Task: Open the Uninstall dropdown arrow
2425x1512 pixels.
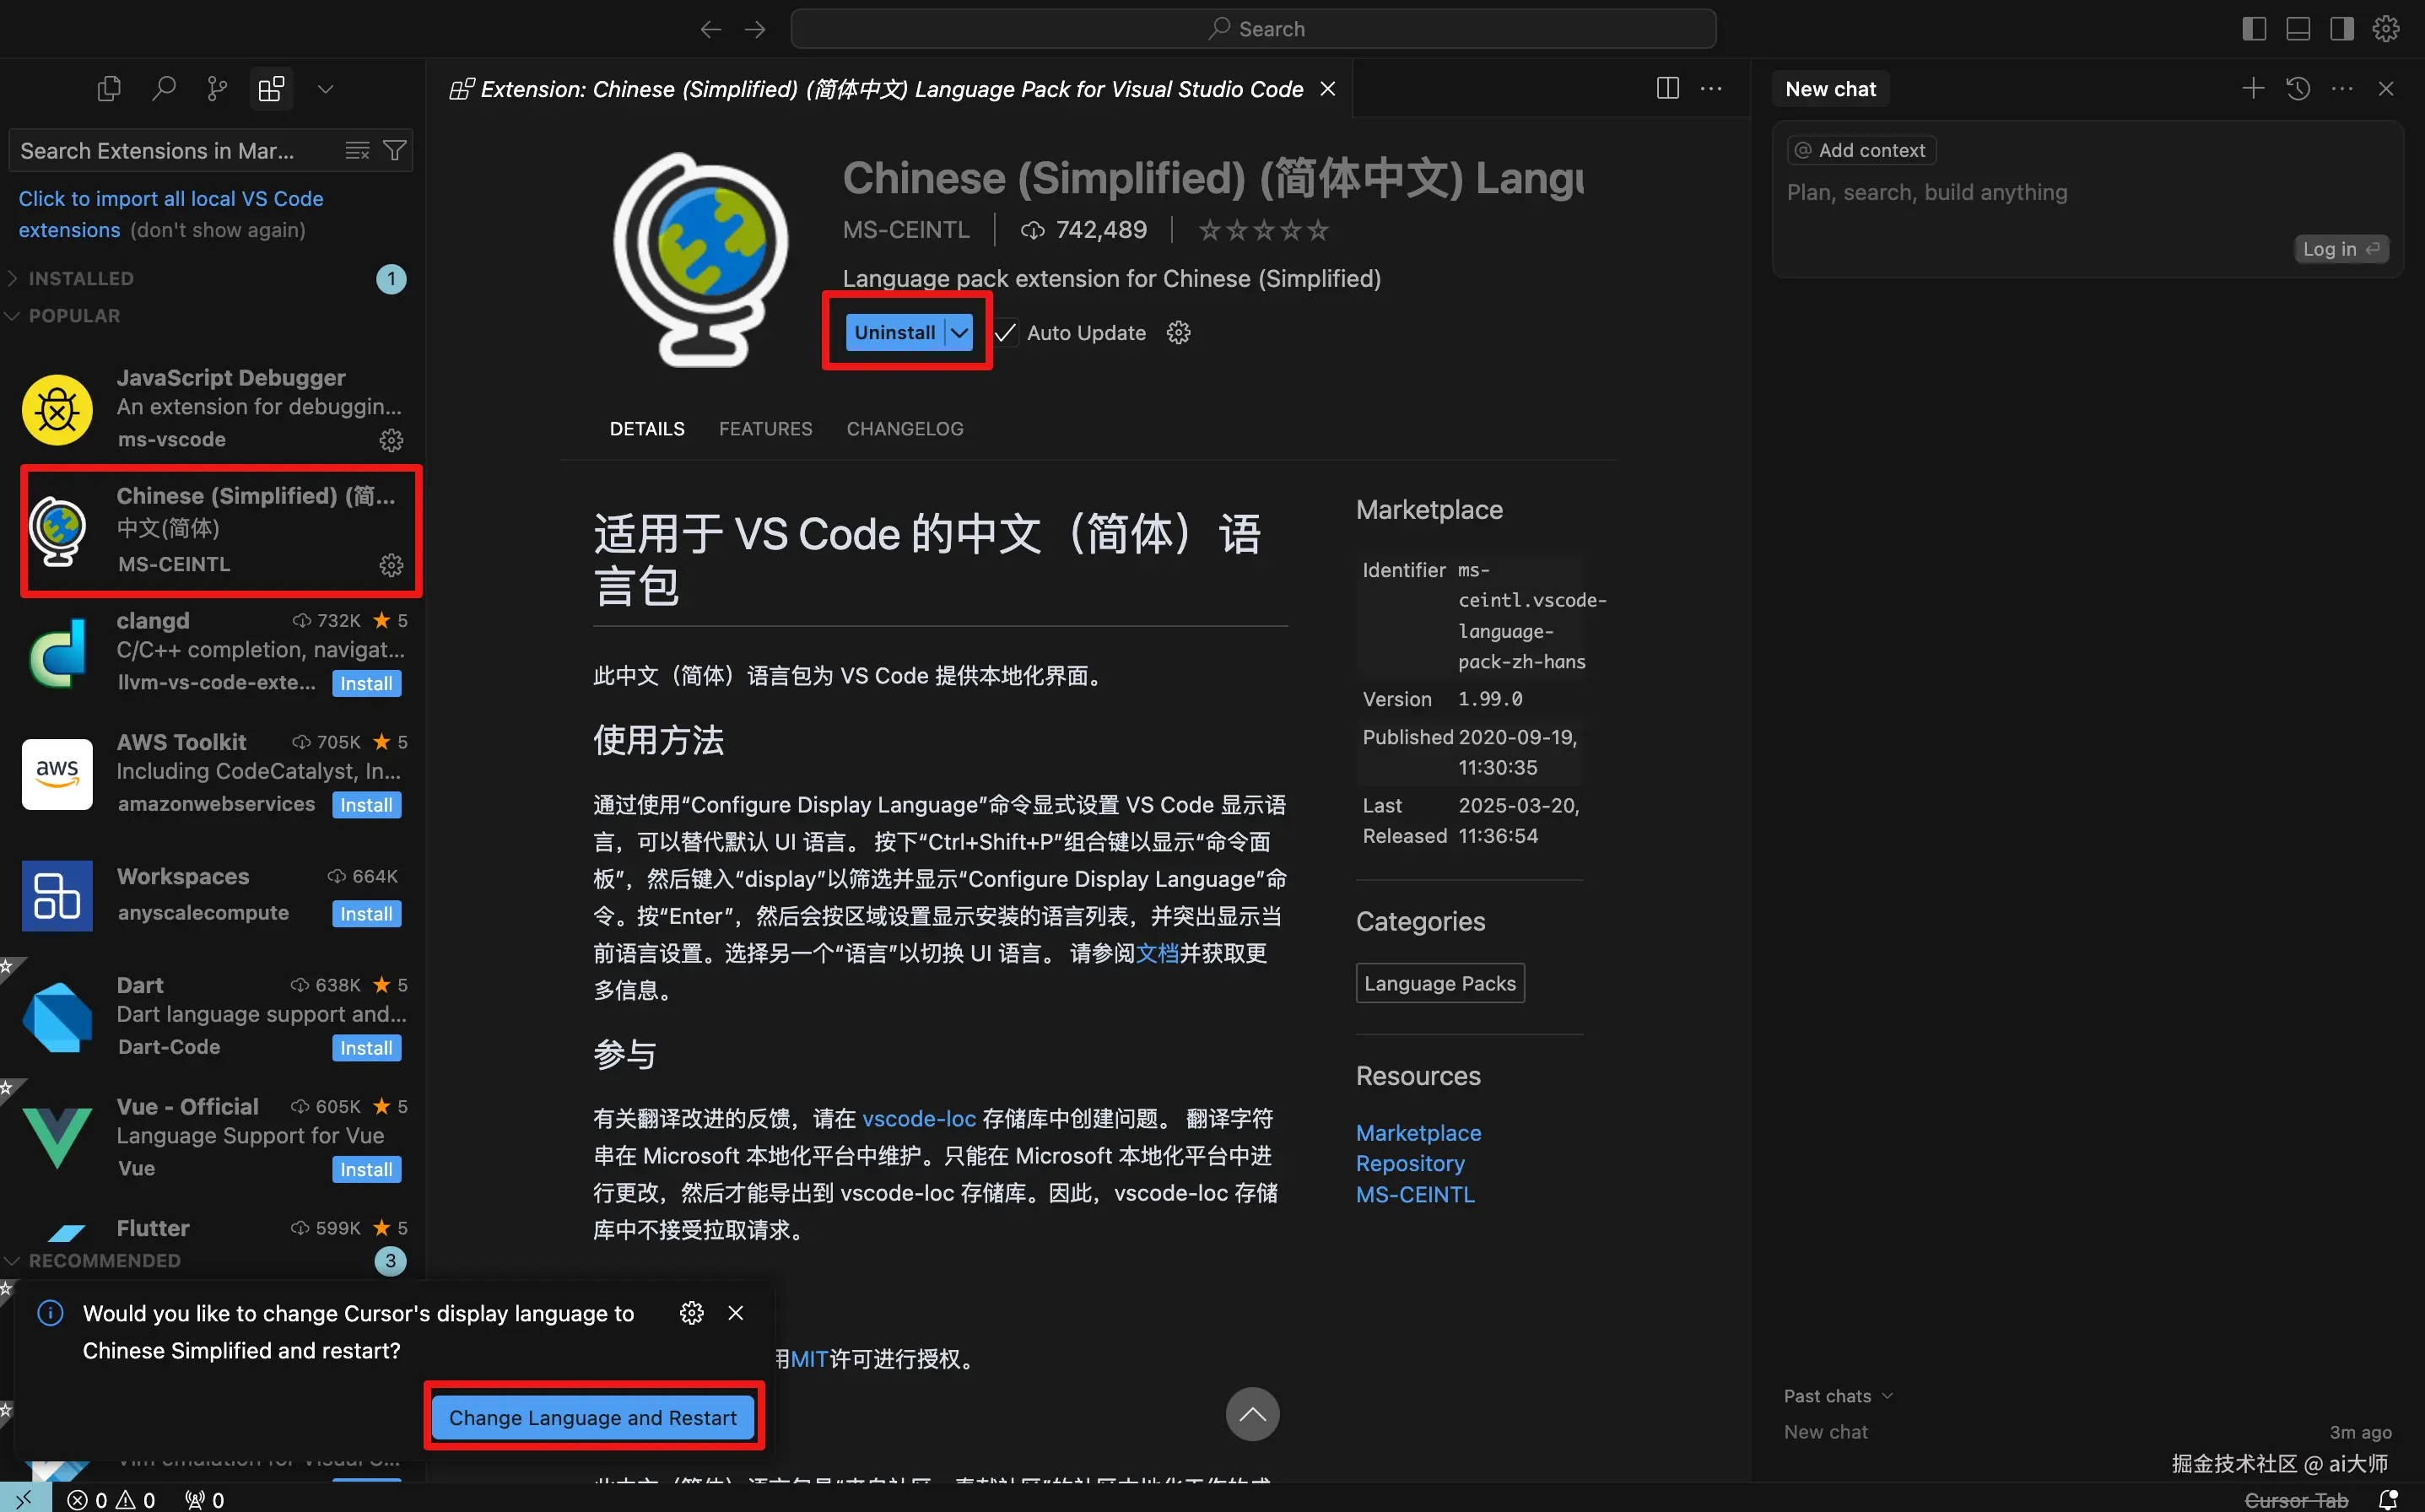Action: click(959, 333)
